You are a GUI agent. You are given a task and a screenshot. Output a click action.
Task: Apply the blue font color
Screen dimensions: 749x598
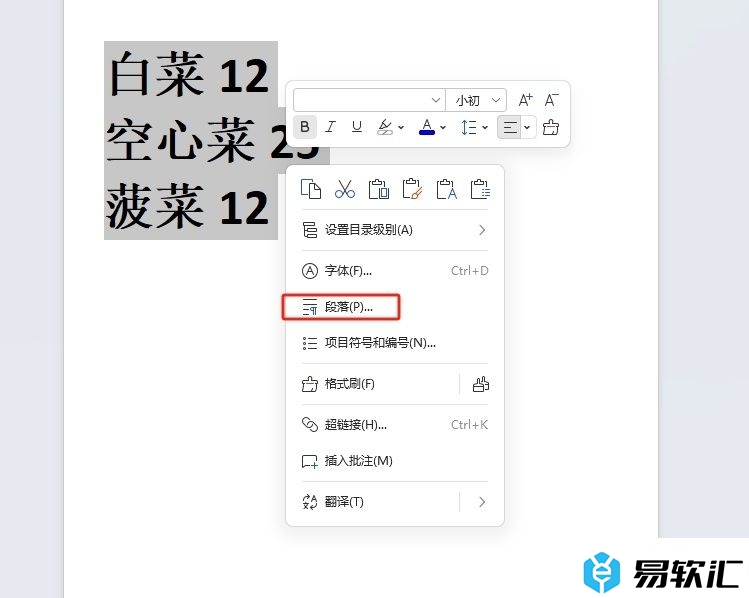(427, 127)
